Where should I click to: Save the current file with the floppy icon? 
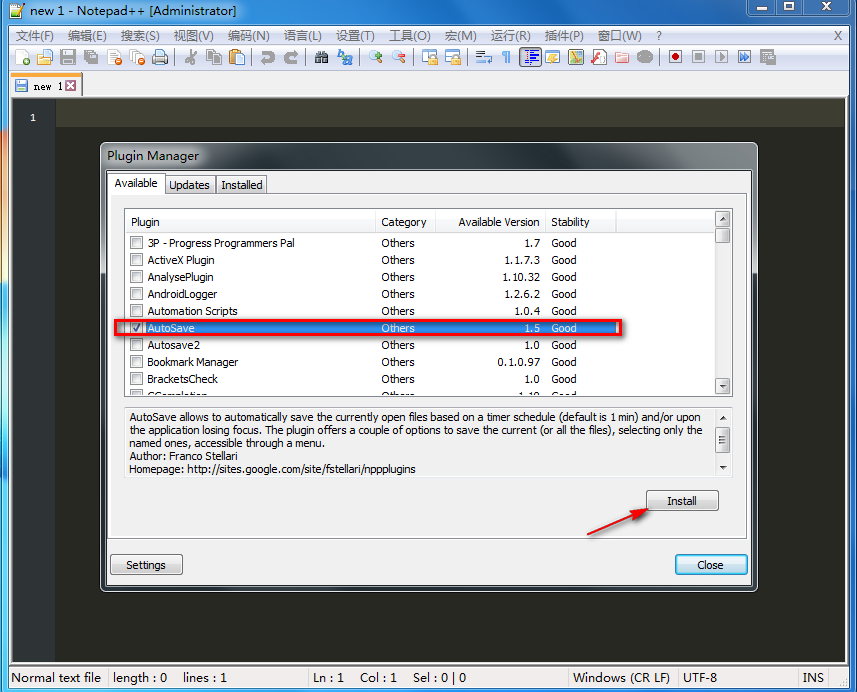coord(68,57)
